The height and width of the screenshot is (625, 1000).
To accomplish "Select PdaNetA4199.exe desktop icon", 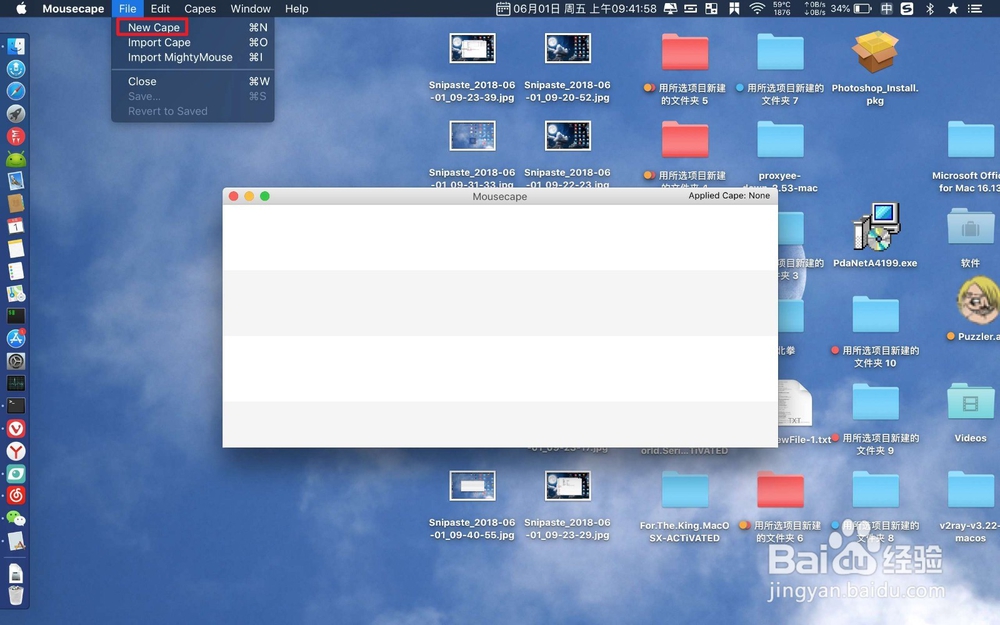I will 878,227.
